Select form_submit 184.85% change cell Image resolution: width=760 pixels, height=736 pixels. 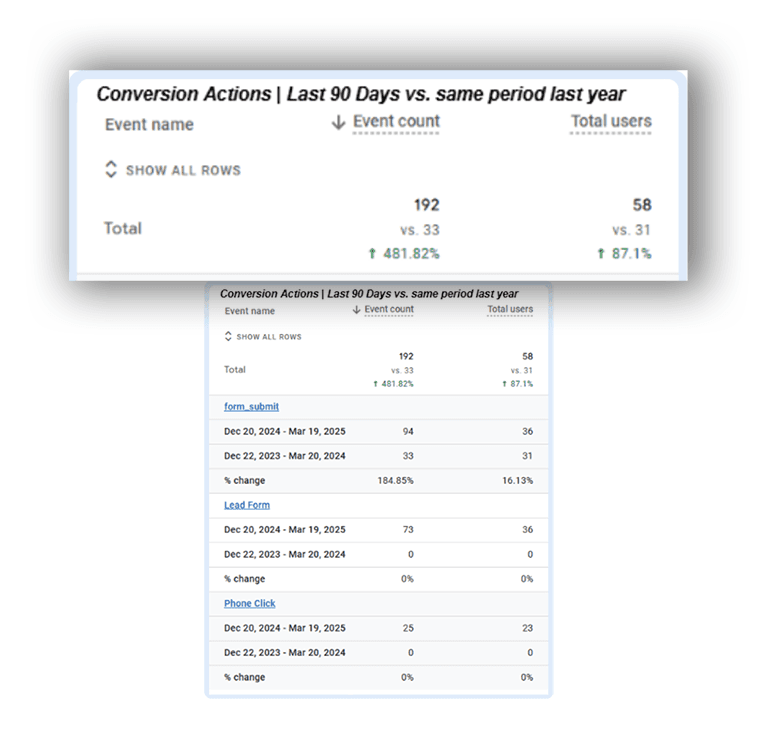pyautogui.click(x=396, y=480)
